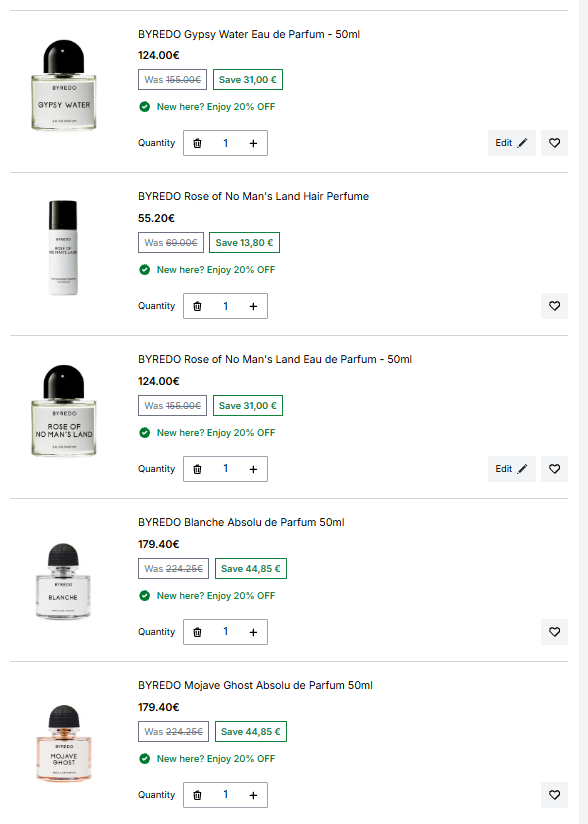Remove Gypsy Water with the trash icon
Screen dimensions: 588x824
(197, 143)
